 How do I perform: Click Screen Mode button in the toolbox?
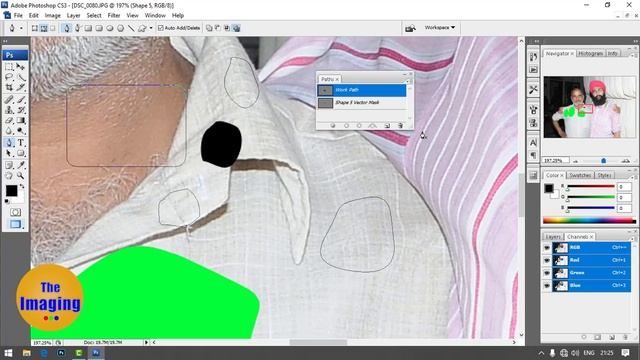pos(16,224)
